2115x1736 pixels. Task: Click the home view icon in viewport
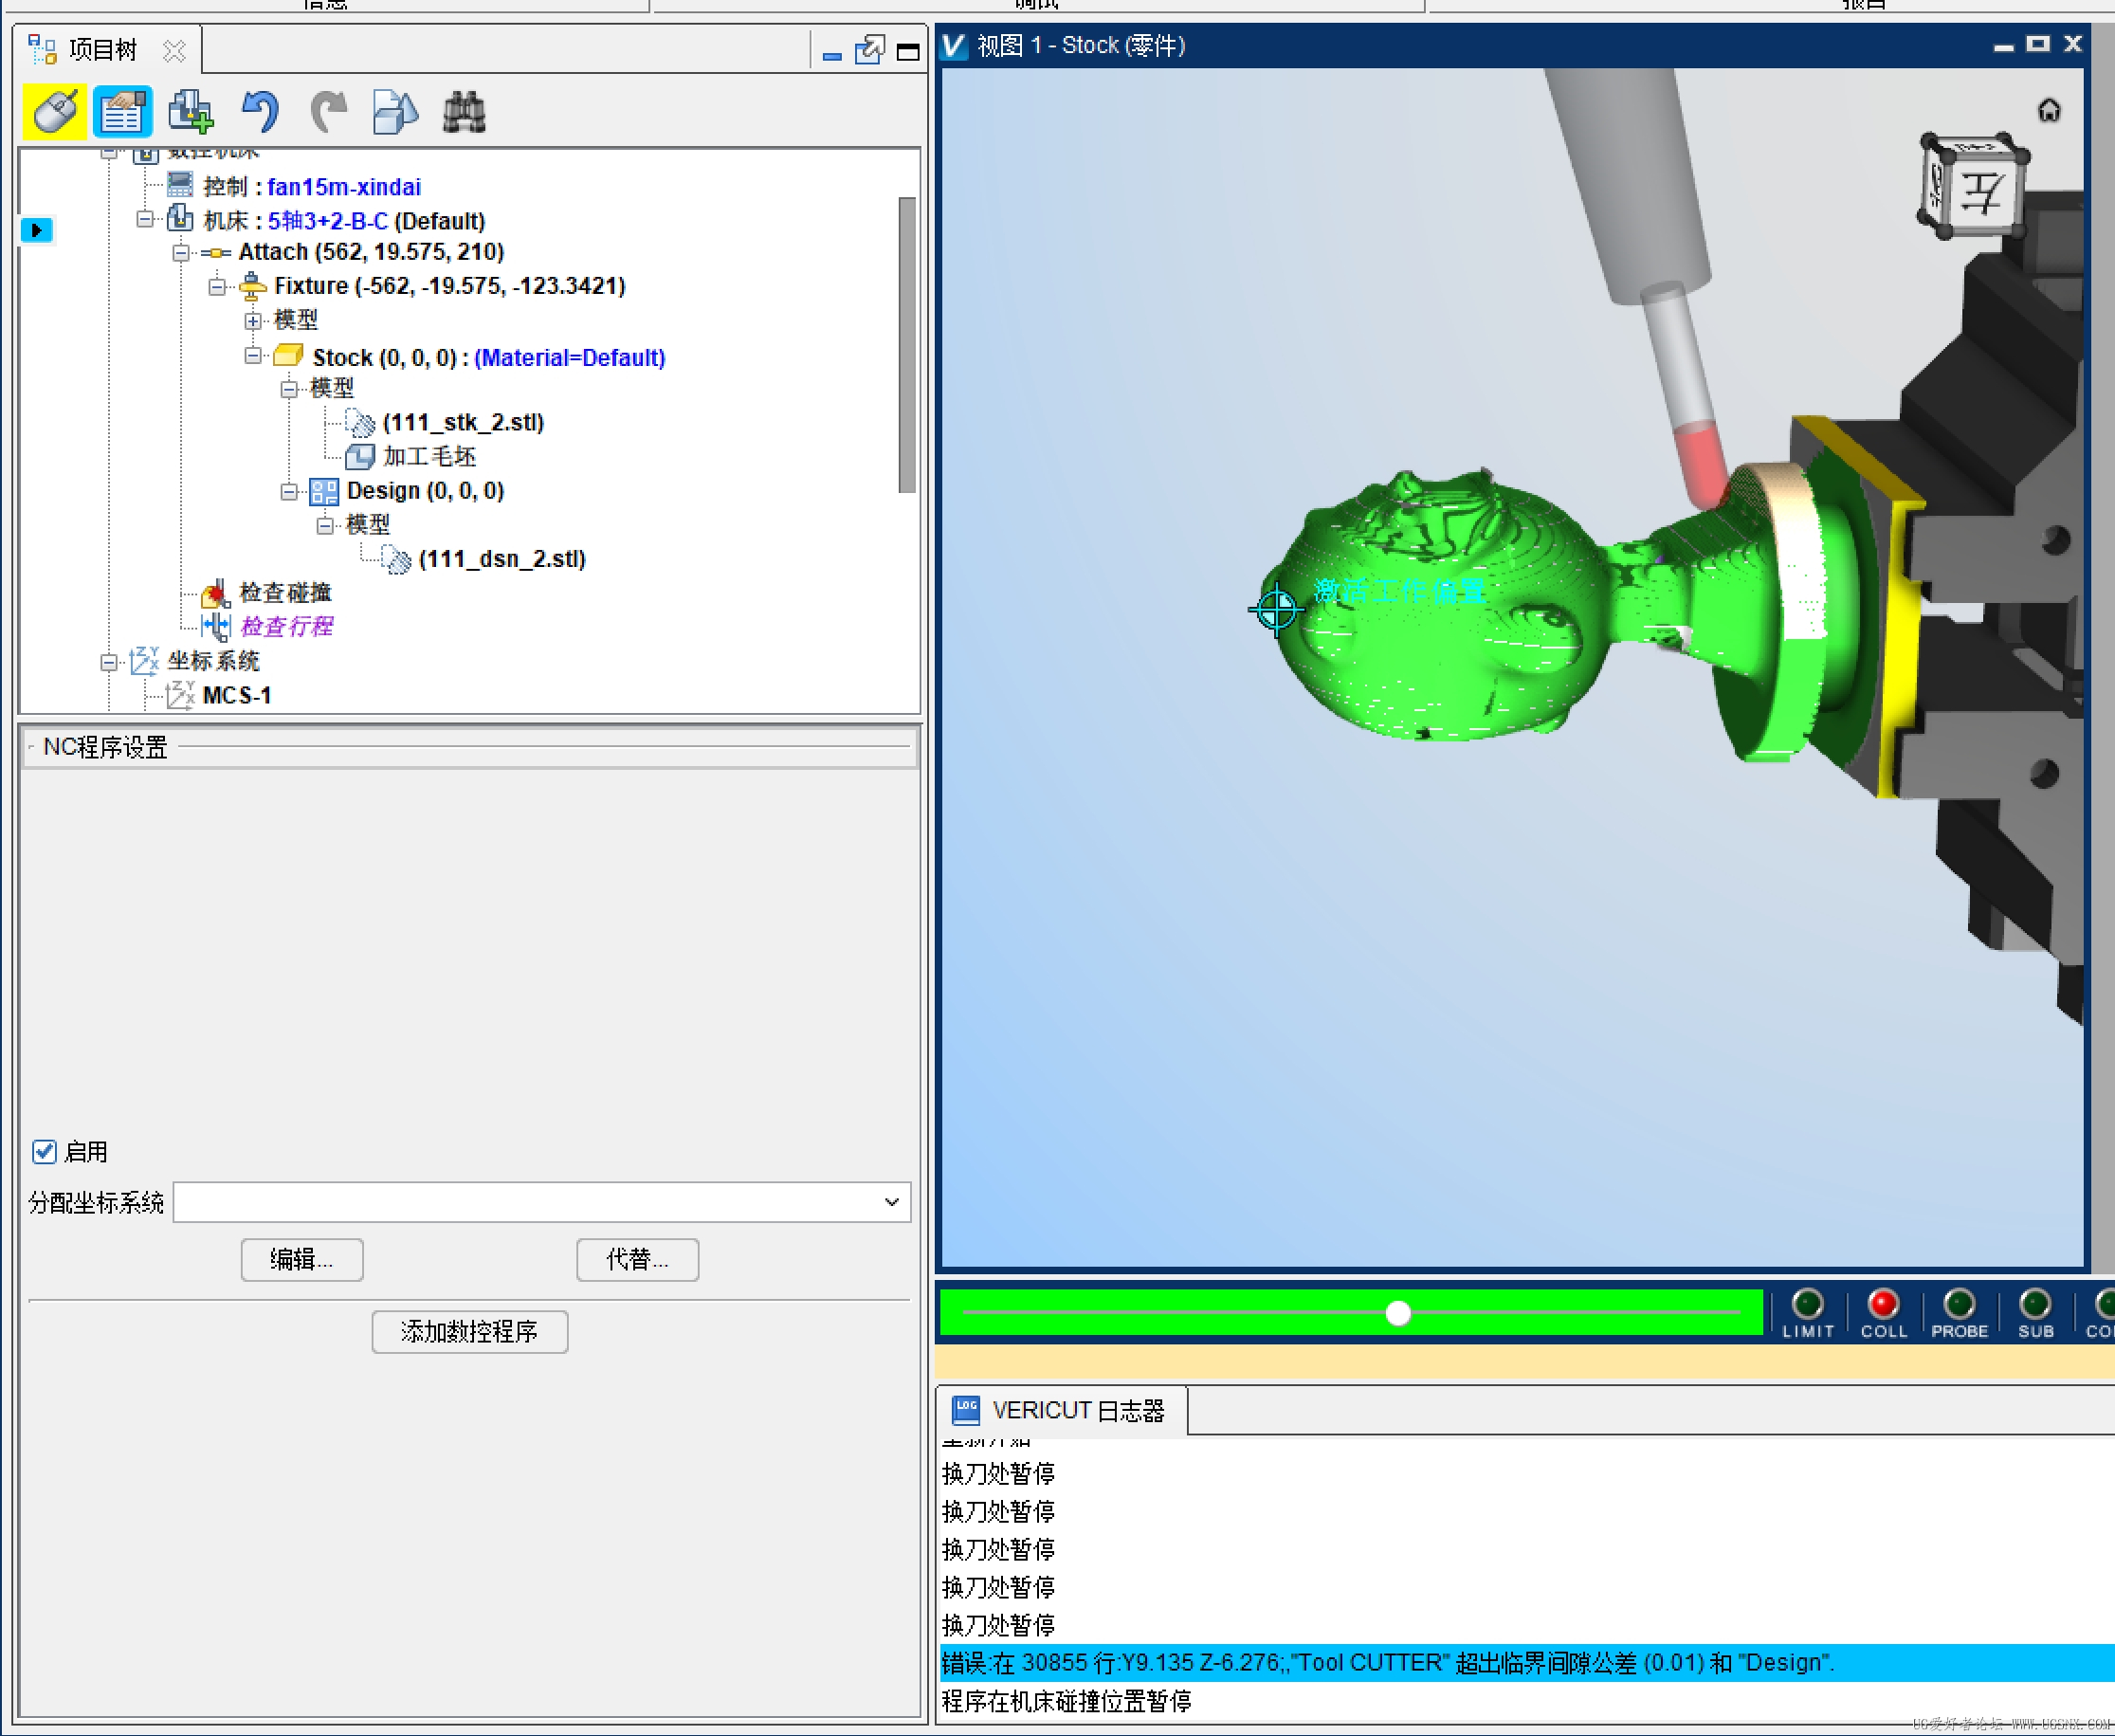[2049, 110]
